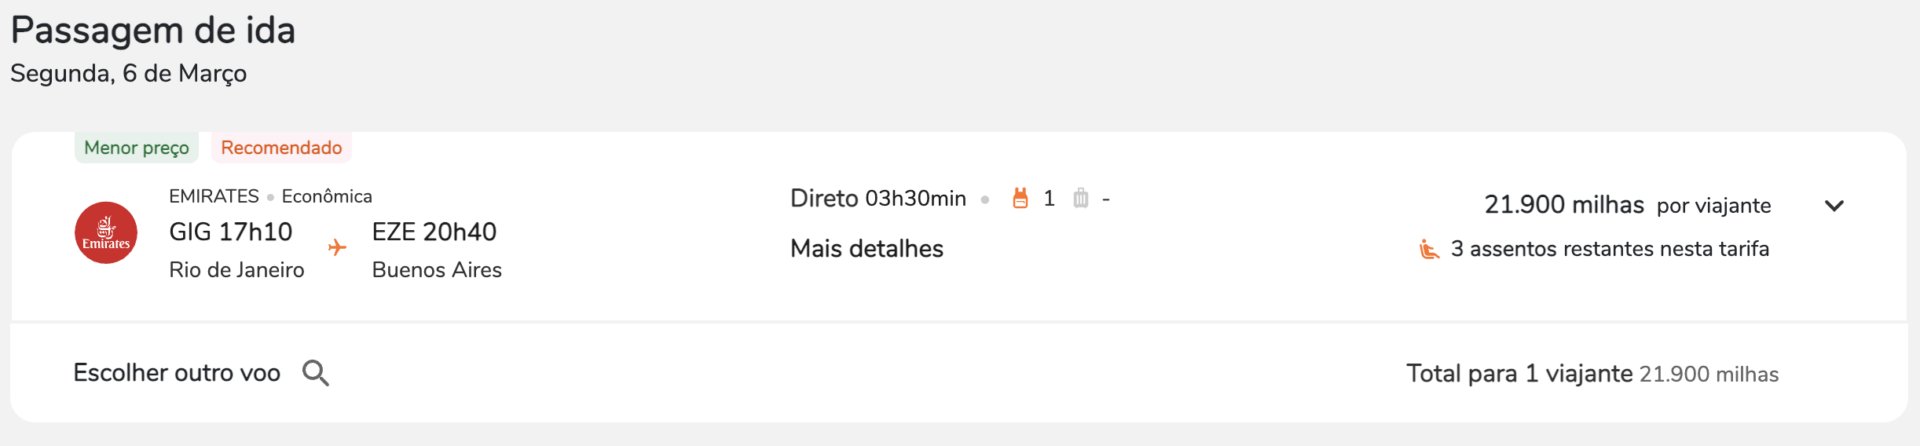
Task: Click the 3 assentos restantes notice
Action: click(1610, 249)
